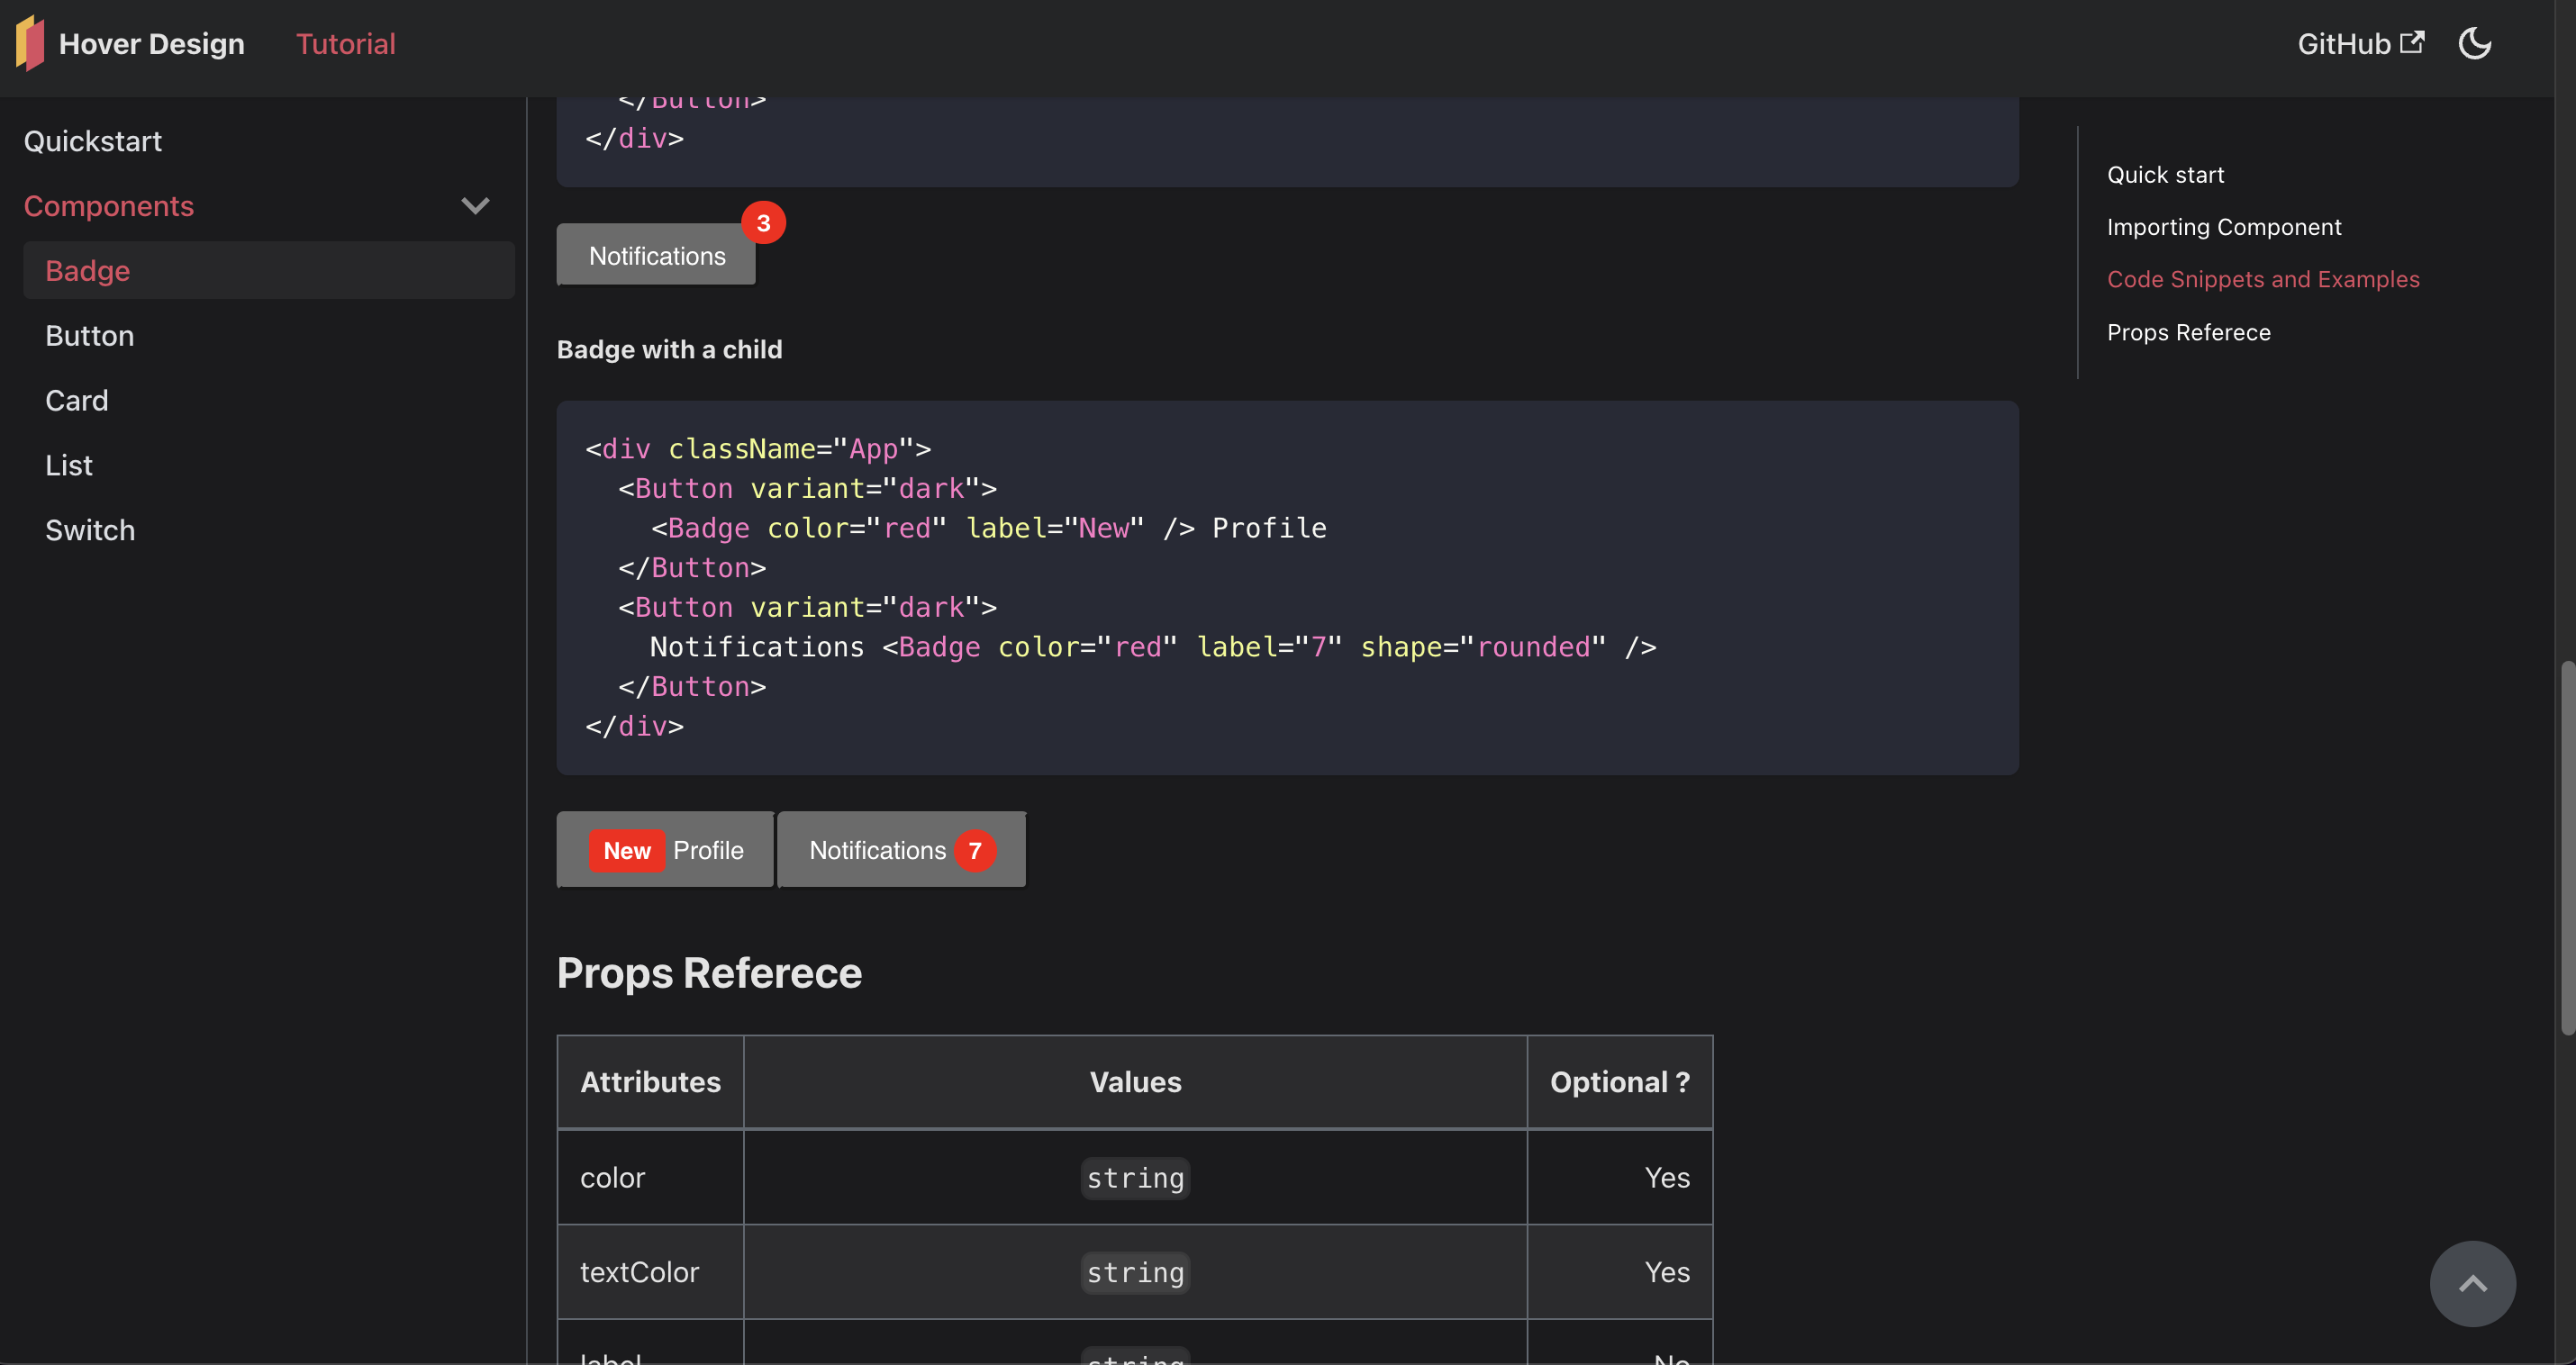Click the Hover Design logo icon
Screen dimensions: 2576x1365
coord(30,43)
